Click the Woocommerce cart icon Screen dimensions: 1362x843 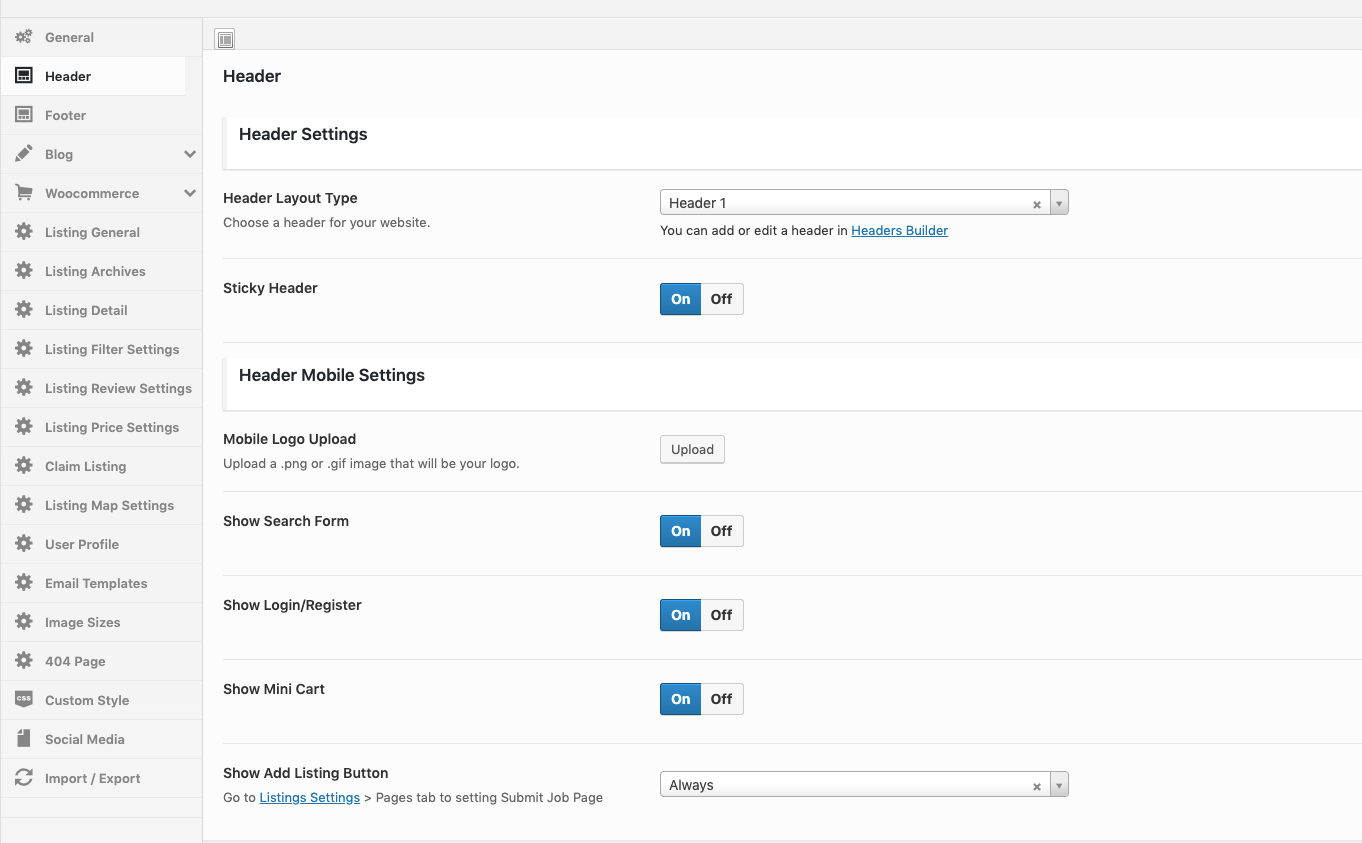(24, 193)
